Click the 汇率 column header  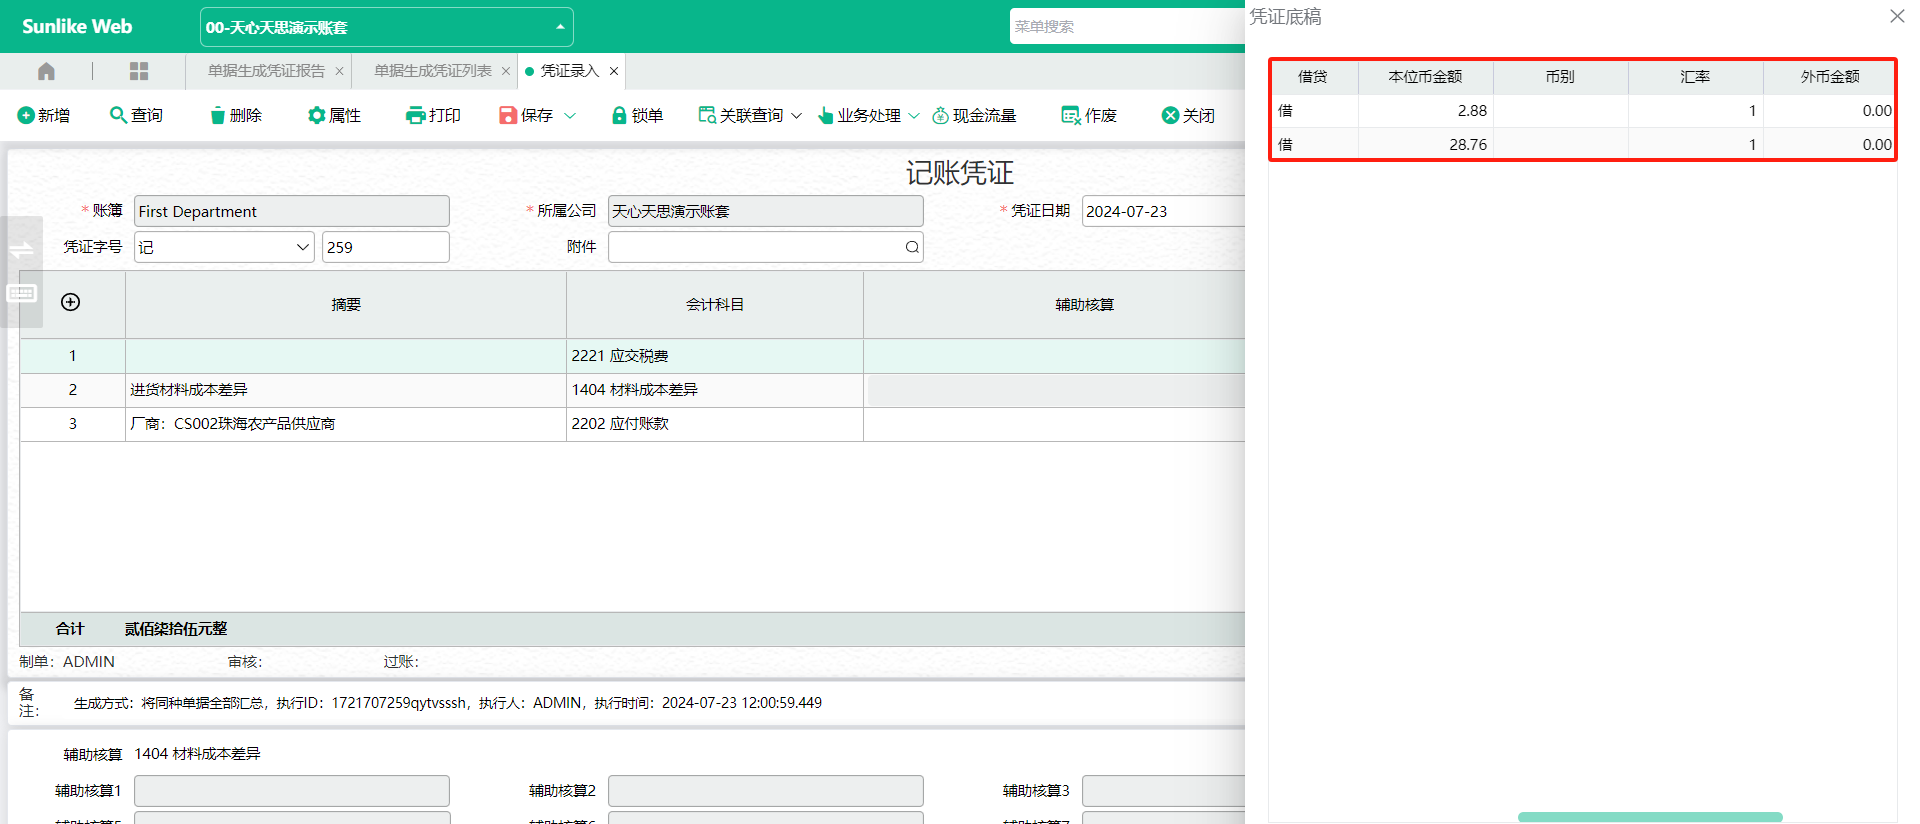coord(1695,77)
